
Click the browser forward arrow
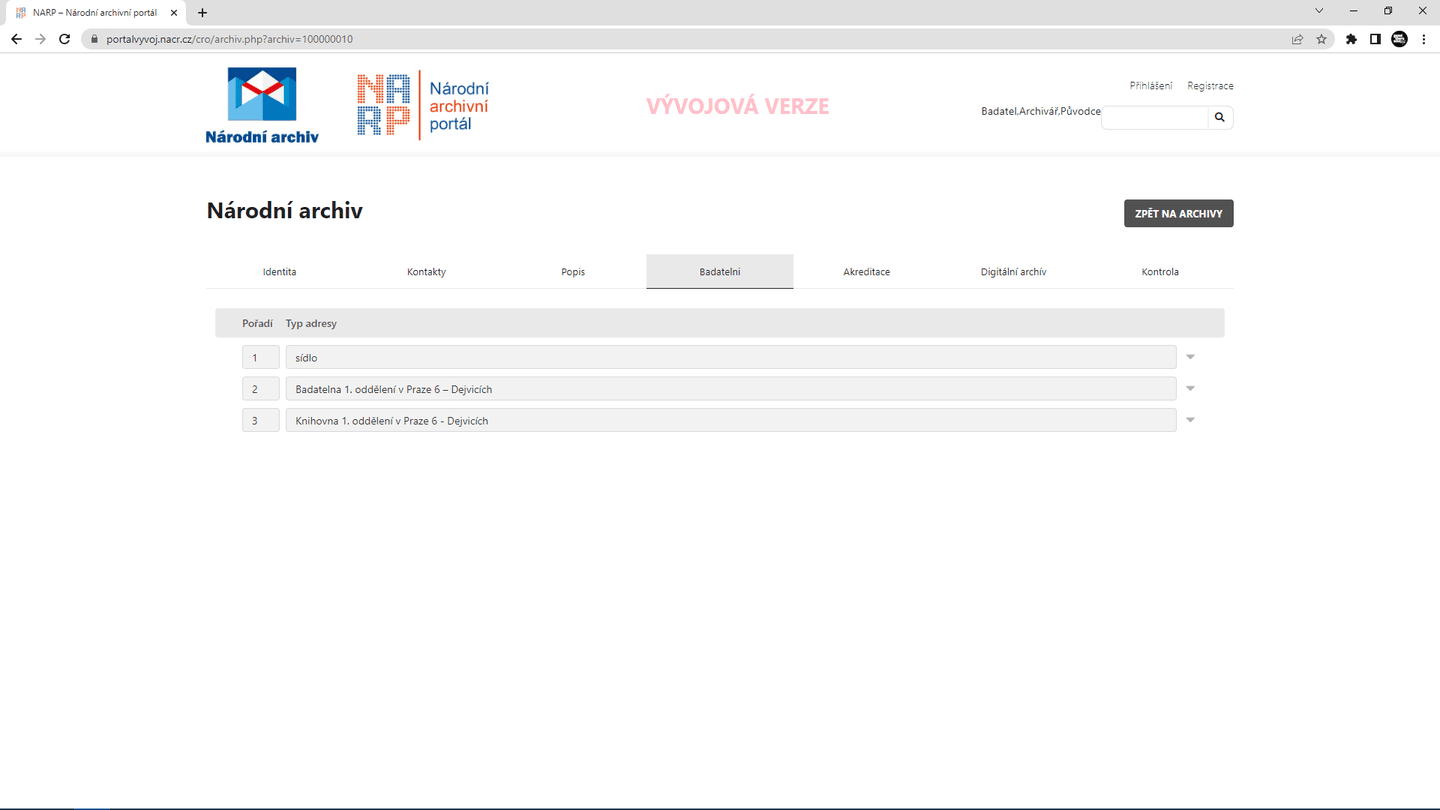[40, 39]
